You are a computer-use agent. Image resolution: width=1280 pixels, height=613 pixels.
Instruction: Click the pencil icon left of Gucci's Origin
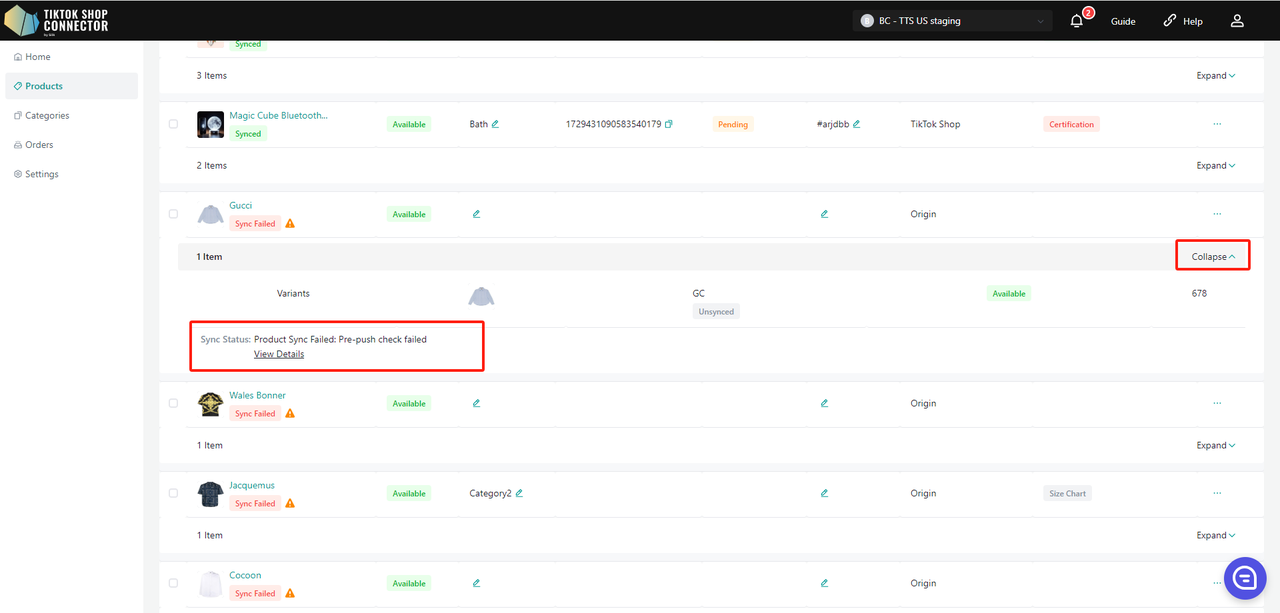point(824,214)
